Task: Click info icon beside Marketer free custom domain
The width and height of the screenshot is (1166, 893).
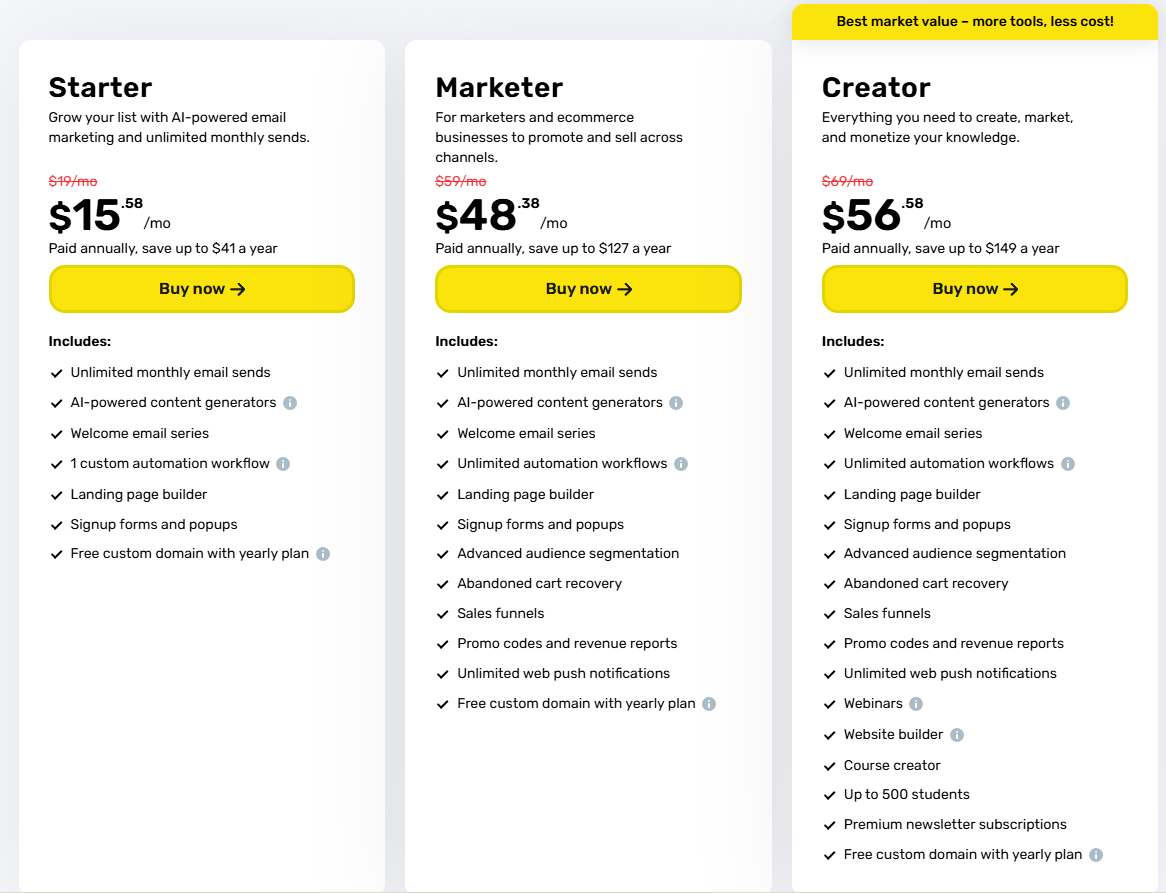Action: [x=709, y=704]
